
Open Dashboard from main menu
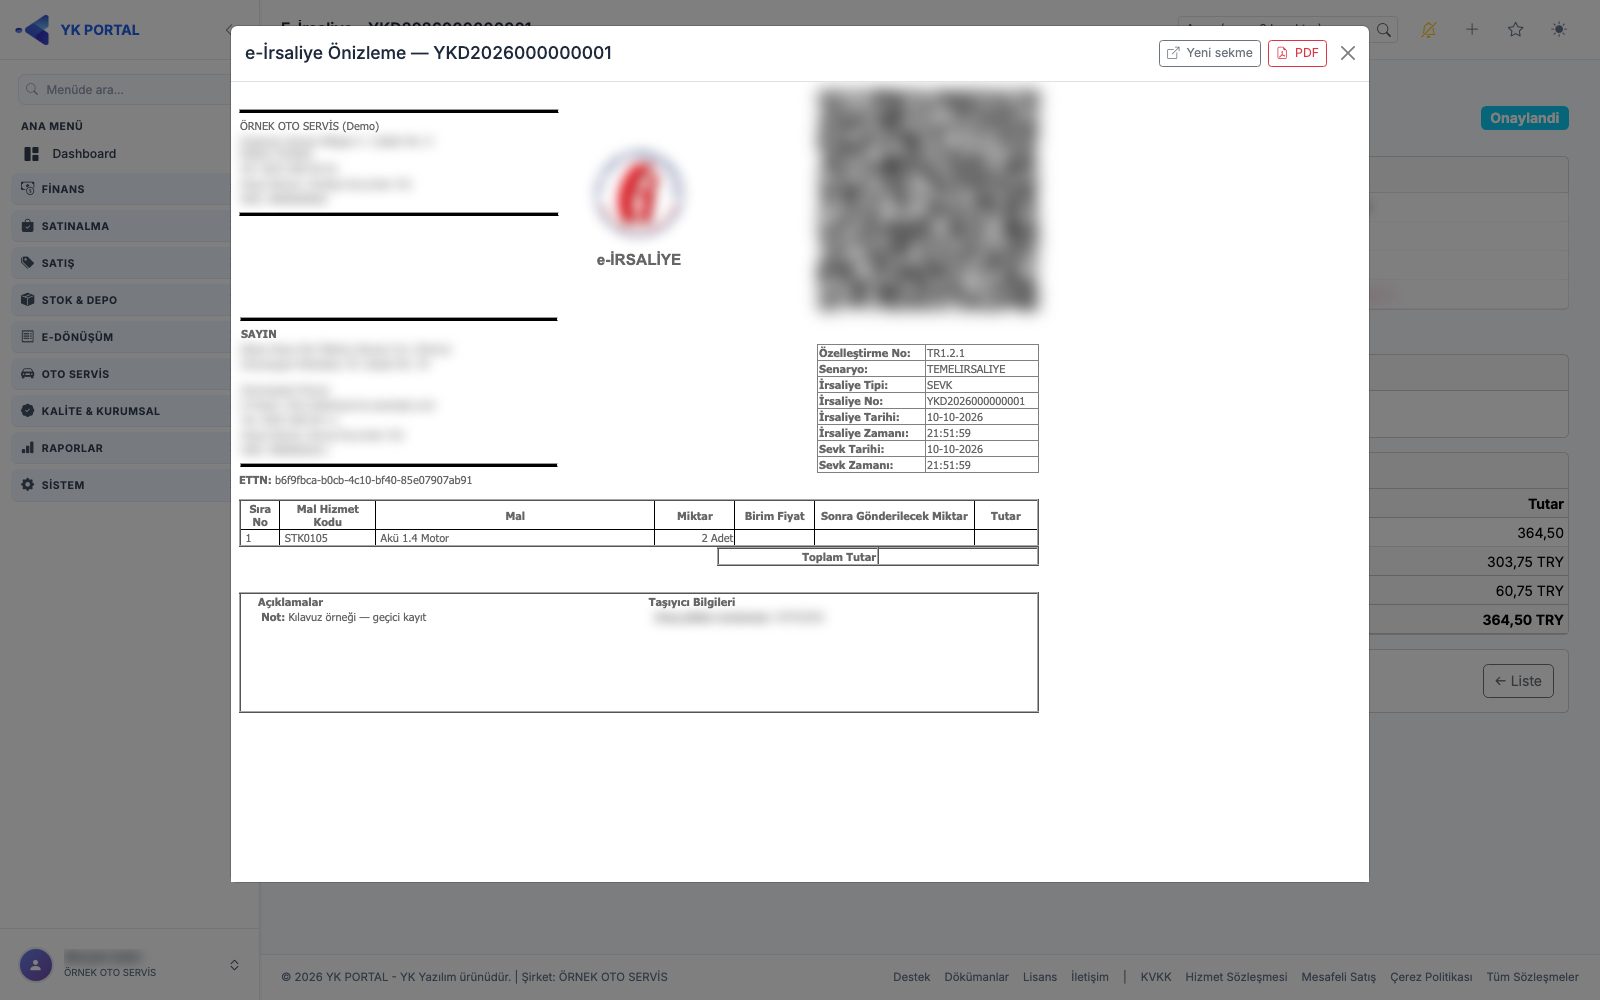pyautogui.click(x=84, y=154)
